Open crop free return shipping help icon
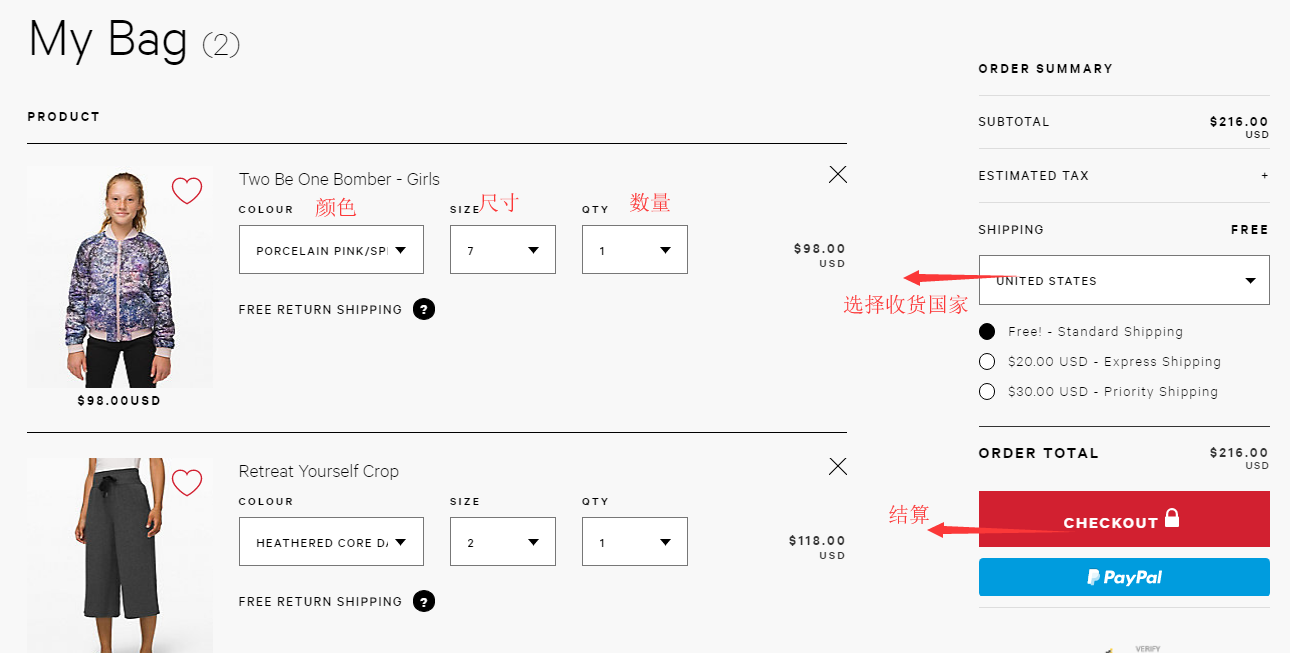This screenshot has width=1290, height=653. (x=424, y=601)
